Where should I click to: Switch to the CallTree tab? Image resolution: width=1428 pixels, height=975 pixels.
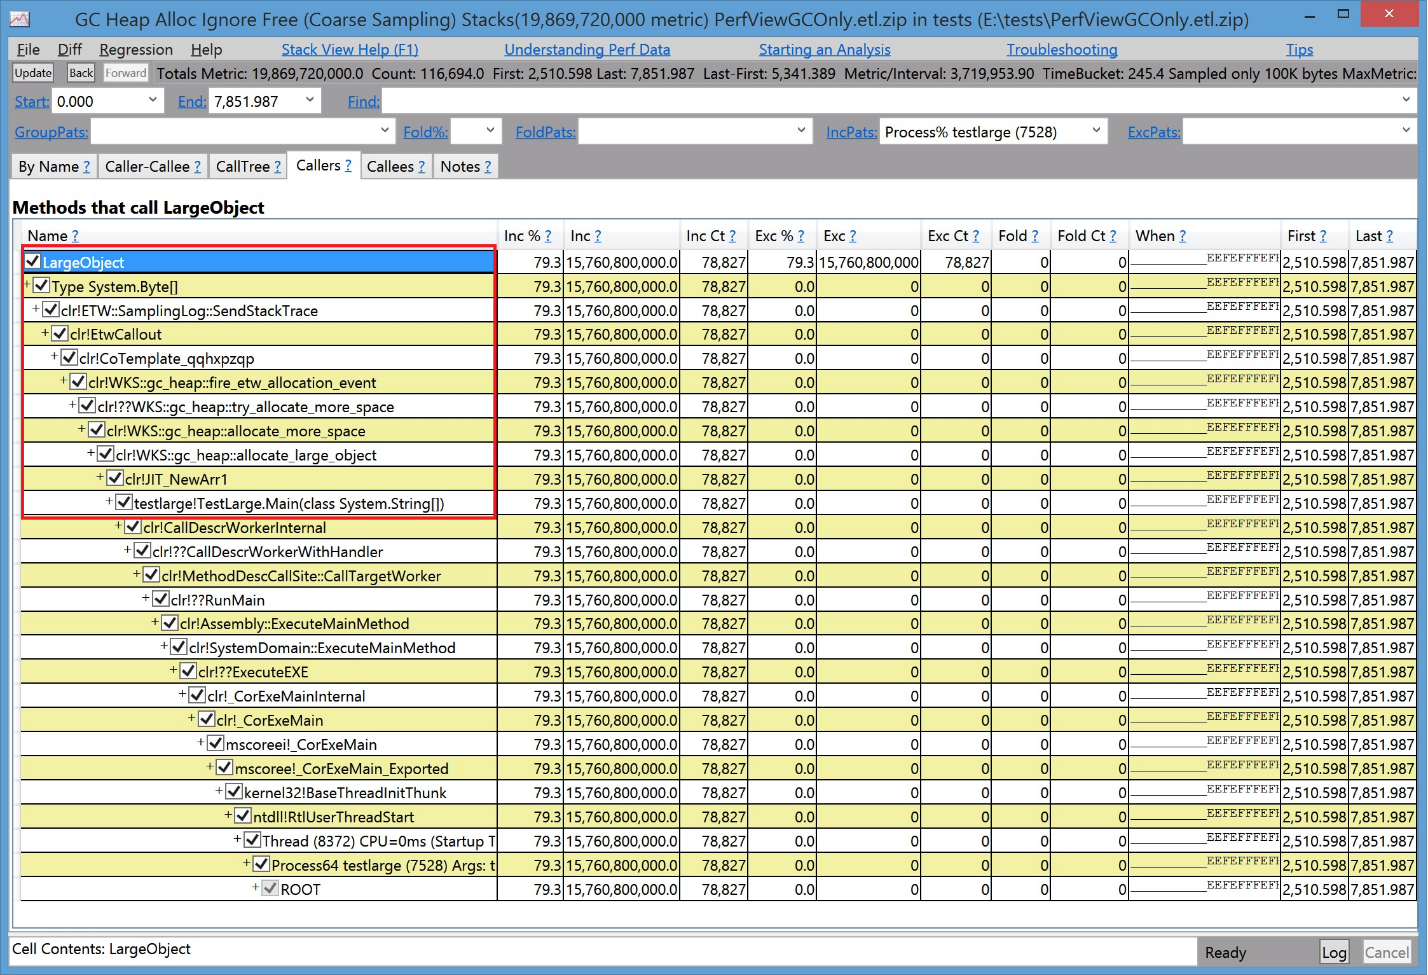pyautogui.click(x=243, y=167)
